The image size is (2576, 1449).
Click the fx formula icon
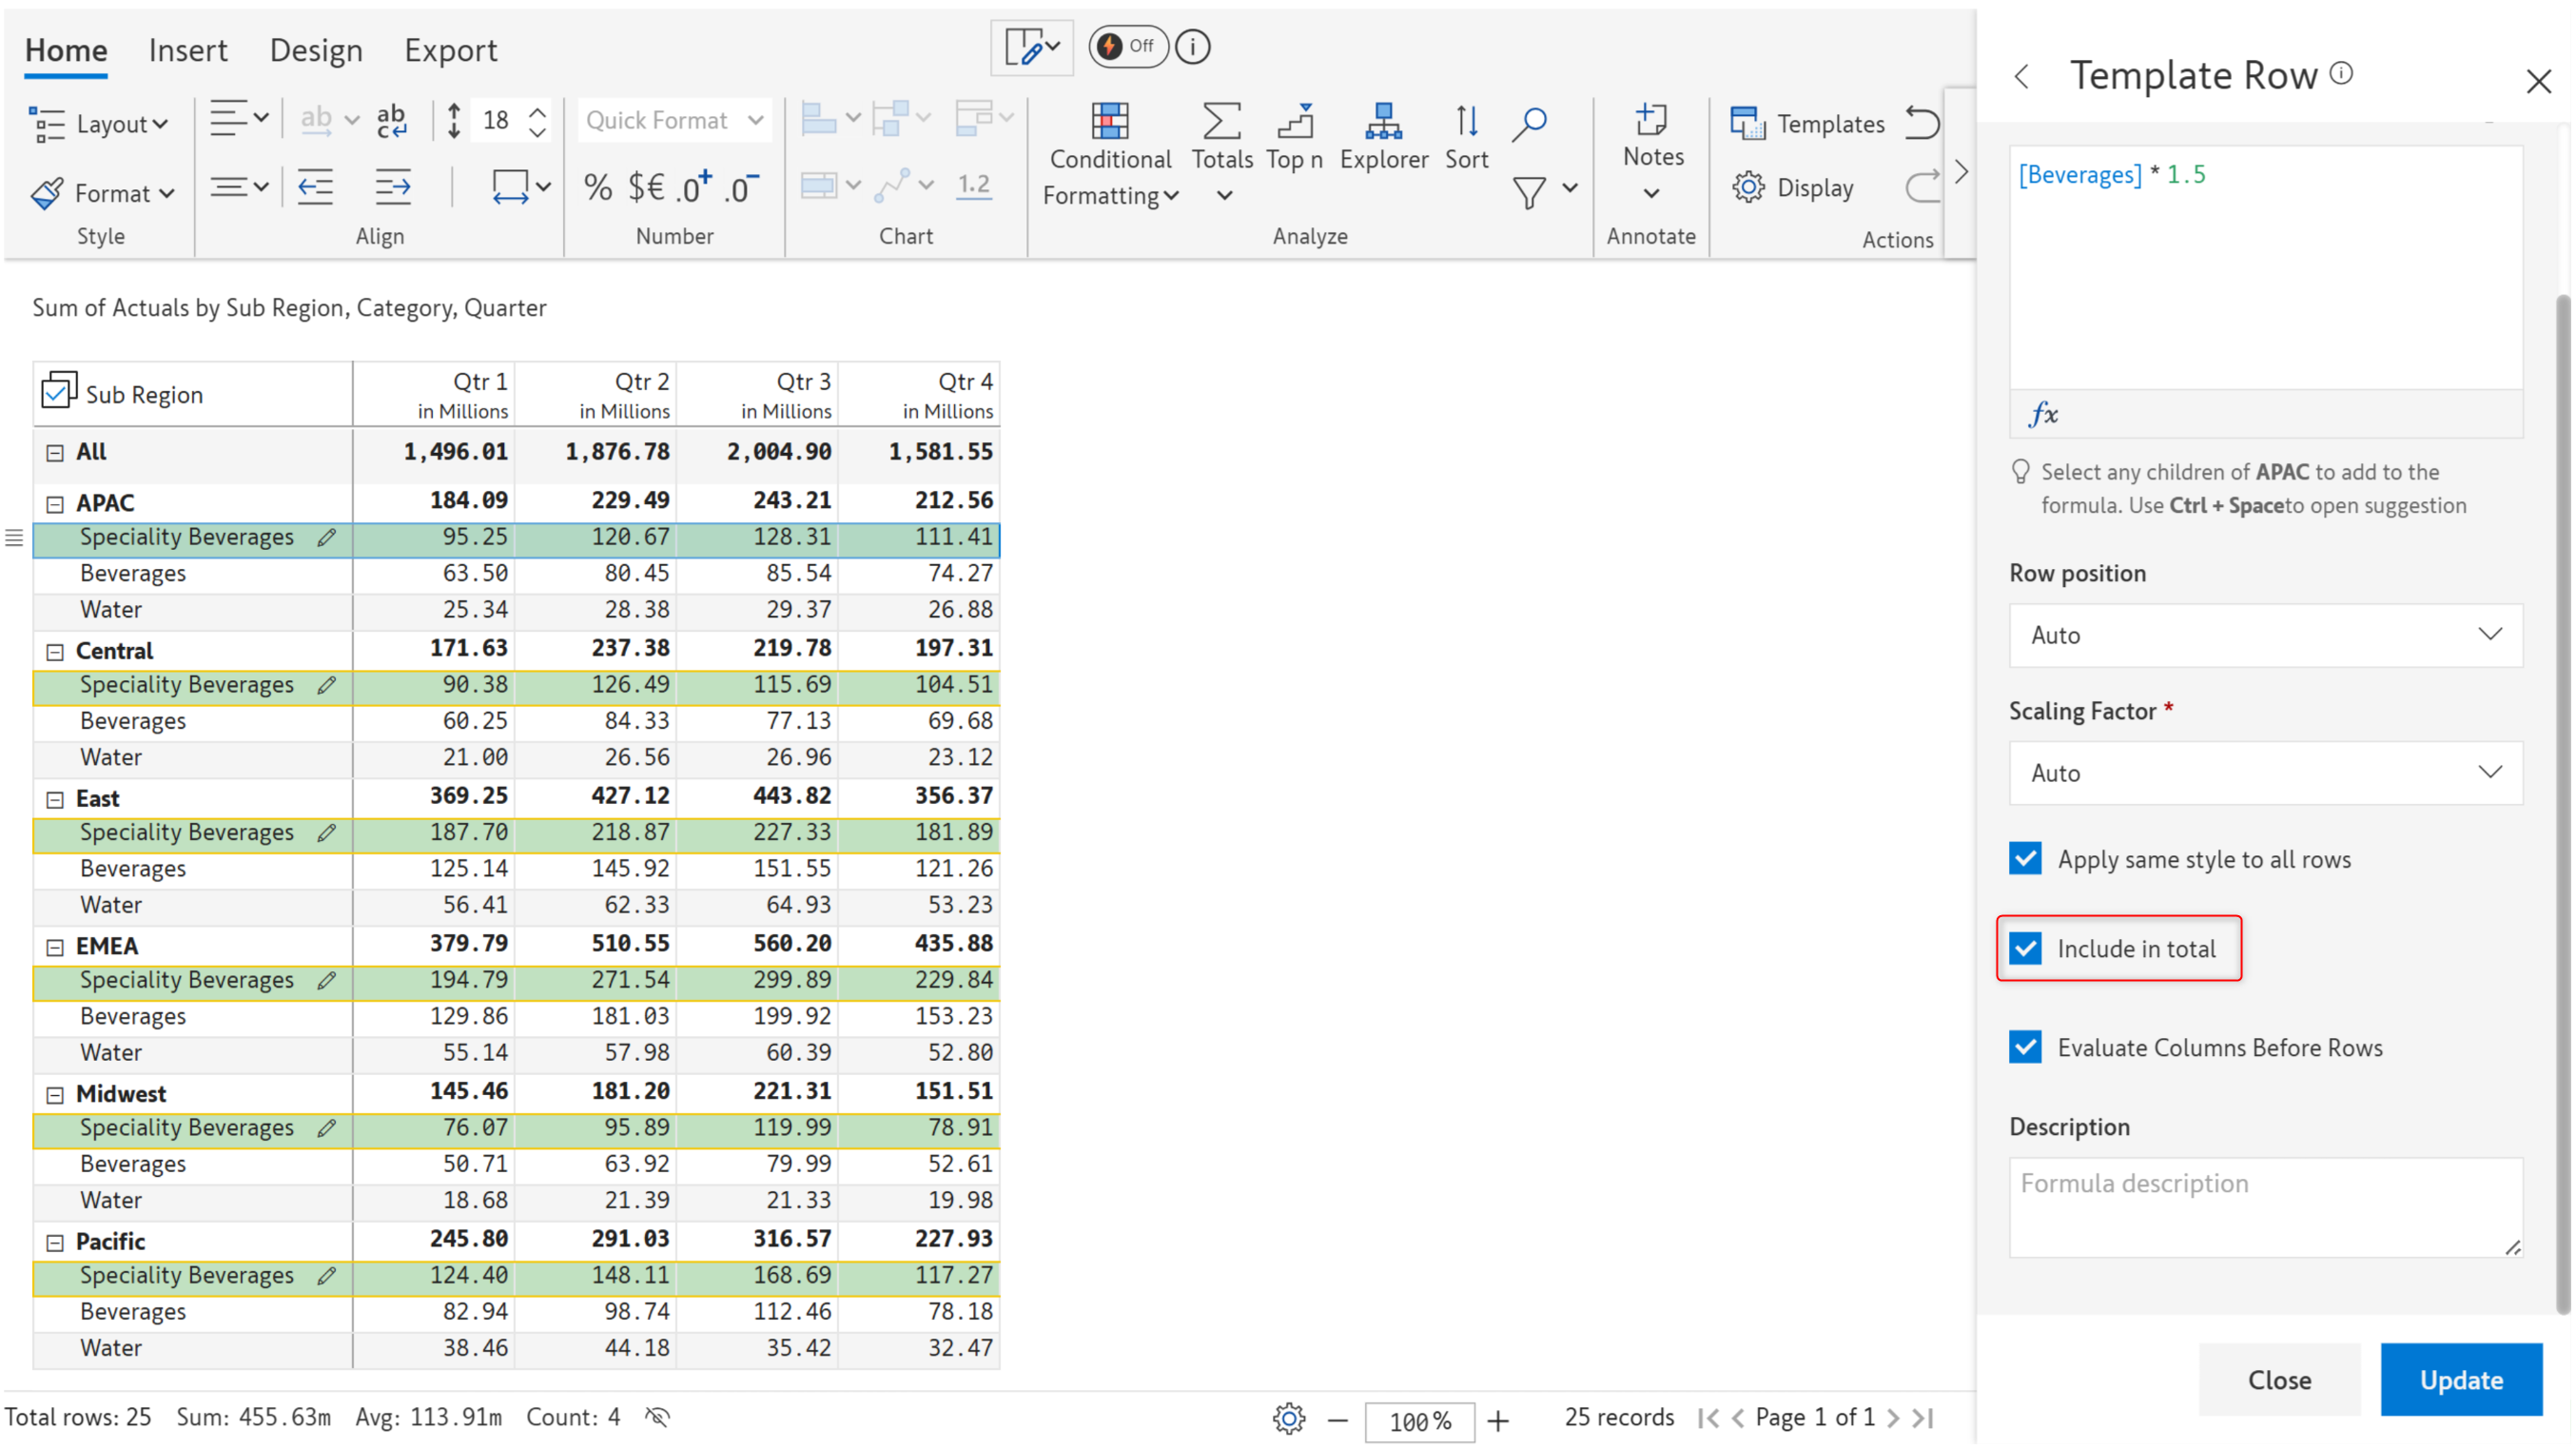(x=2043, y=414)
